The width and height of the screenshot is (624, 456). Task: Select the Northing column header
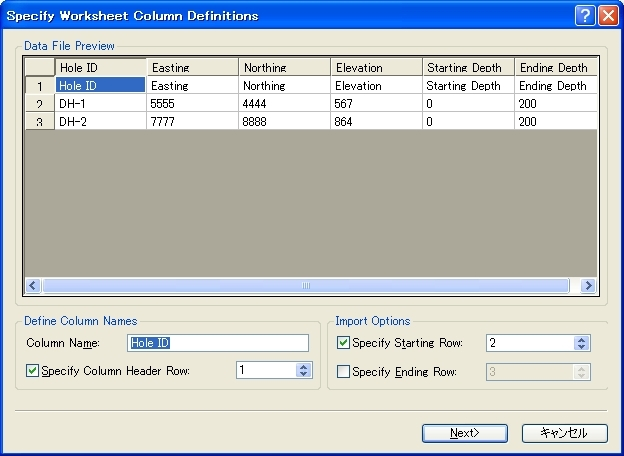pos(284,68)
